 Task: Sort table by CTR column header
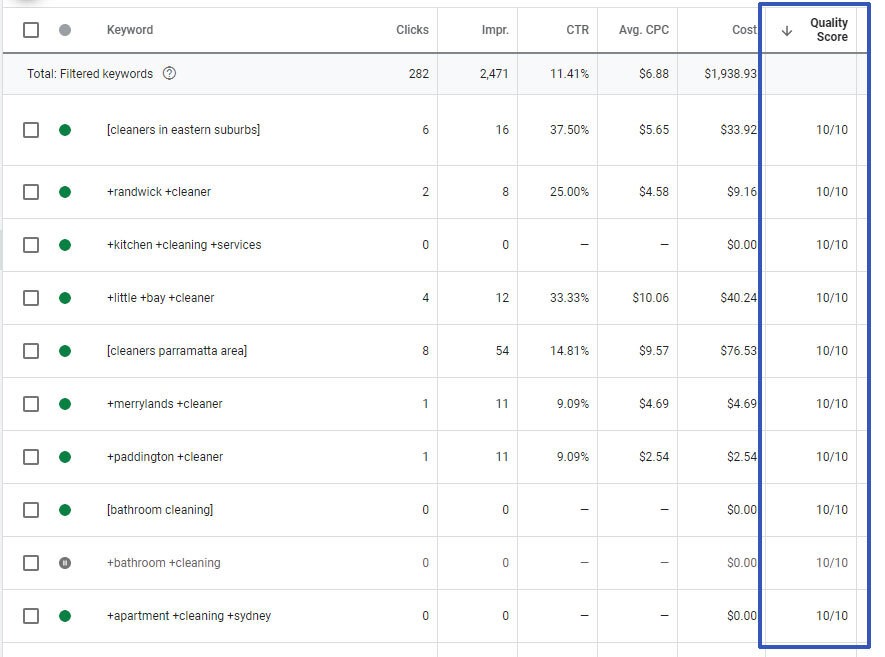click(577, 30)
